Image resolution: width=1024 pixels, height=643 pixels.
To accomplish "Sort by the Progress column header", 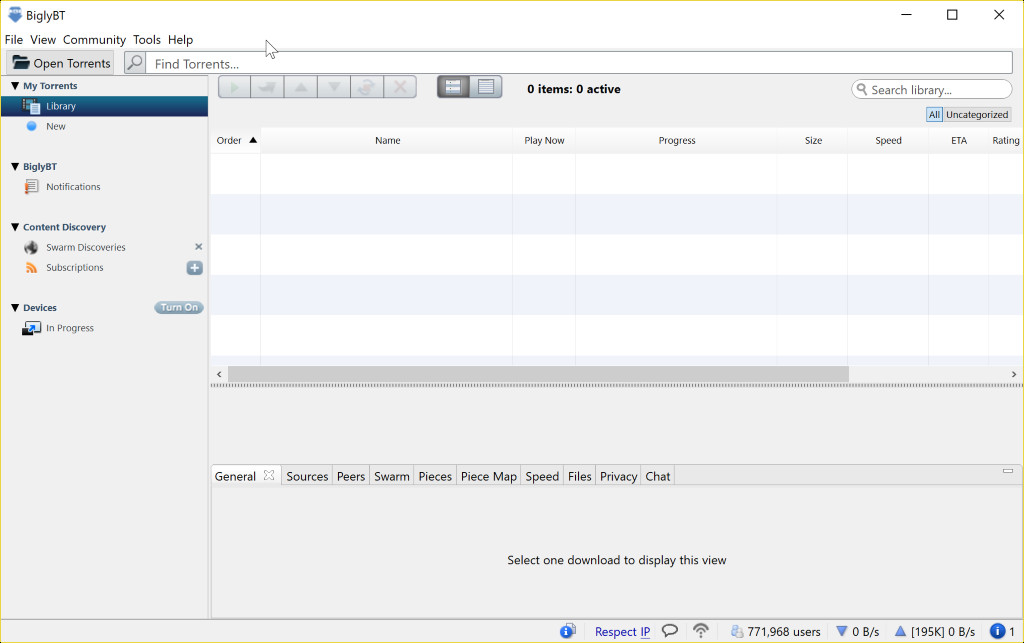I will click(677, 140).
